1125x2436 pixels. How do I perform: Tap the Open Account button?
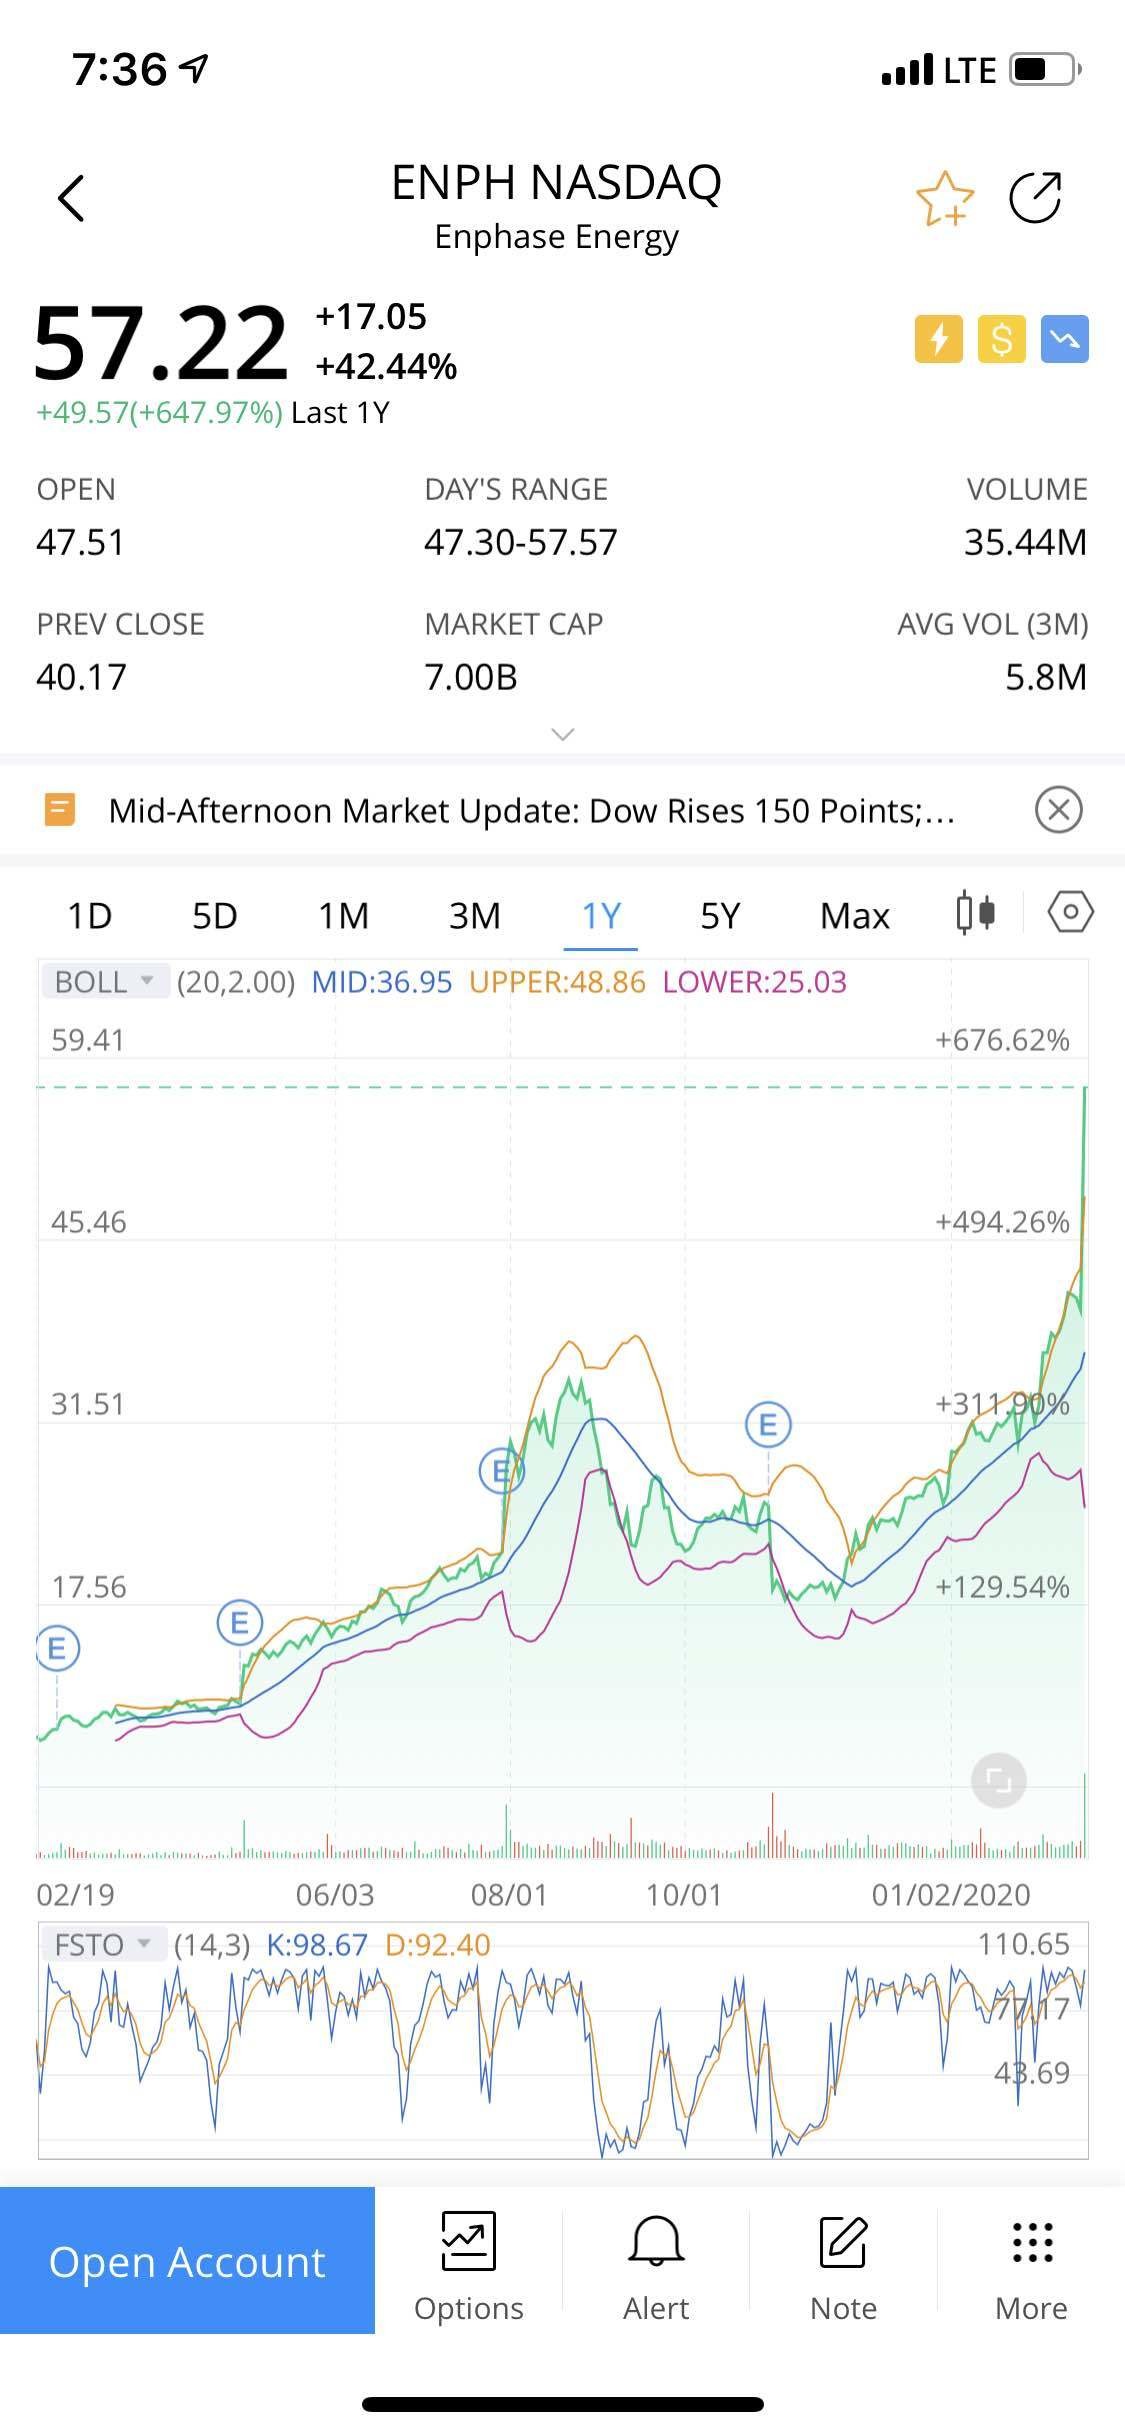coord(187,2260)
